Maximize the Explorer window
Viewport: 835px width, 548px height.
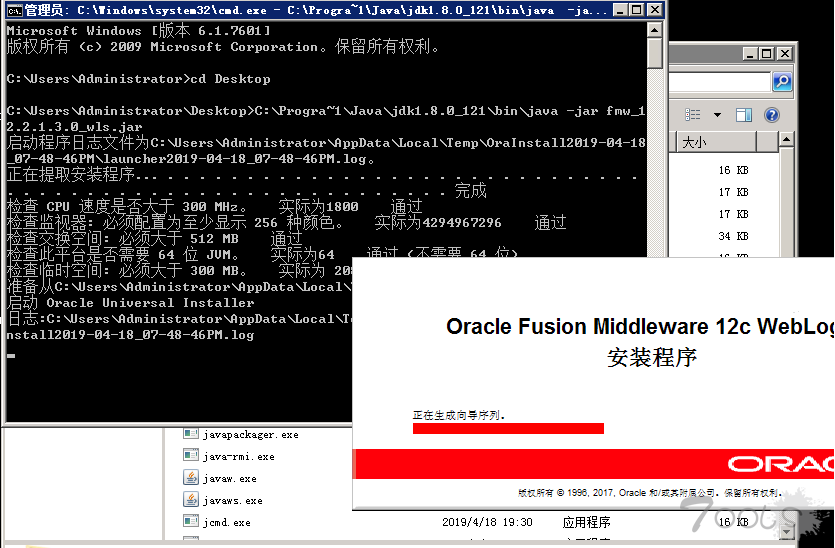pos(767,54)
